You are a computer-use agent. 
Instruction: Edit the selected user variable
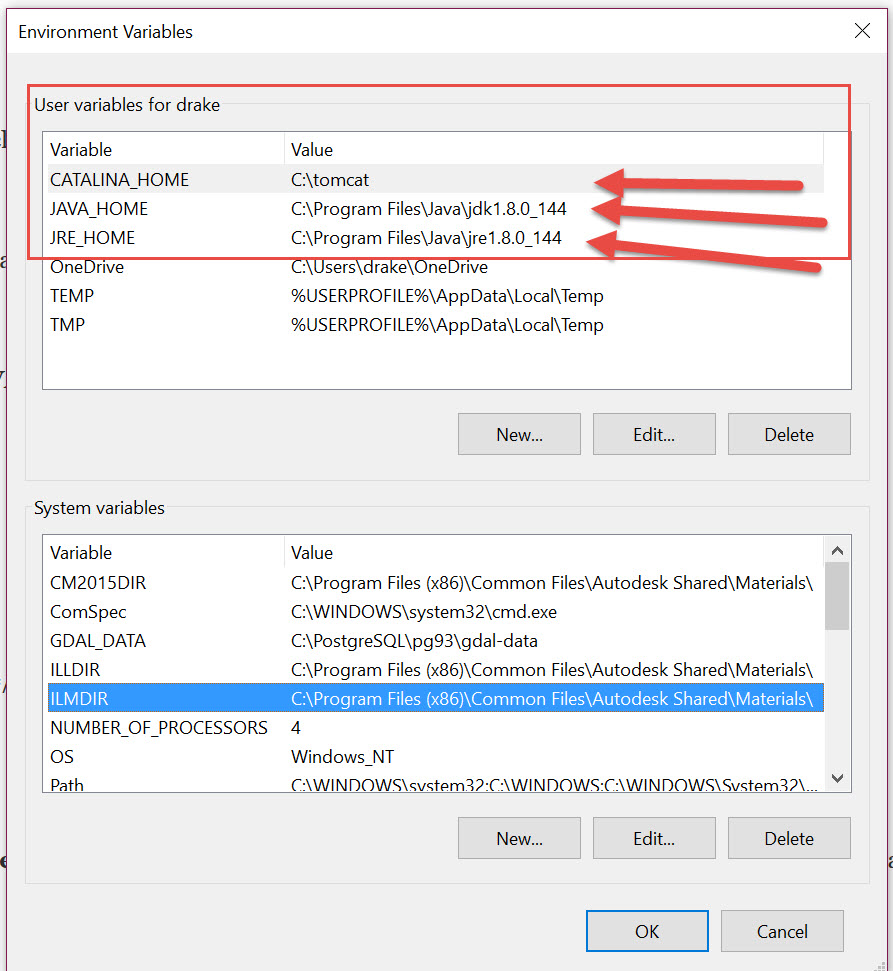[654, 434]
